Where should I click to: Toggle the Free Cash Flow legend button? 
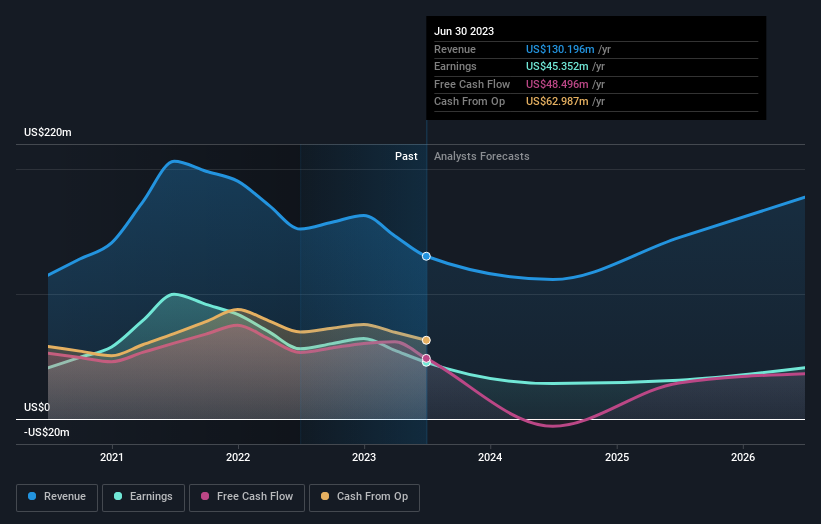247,497
